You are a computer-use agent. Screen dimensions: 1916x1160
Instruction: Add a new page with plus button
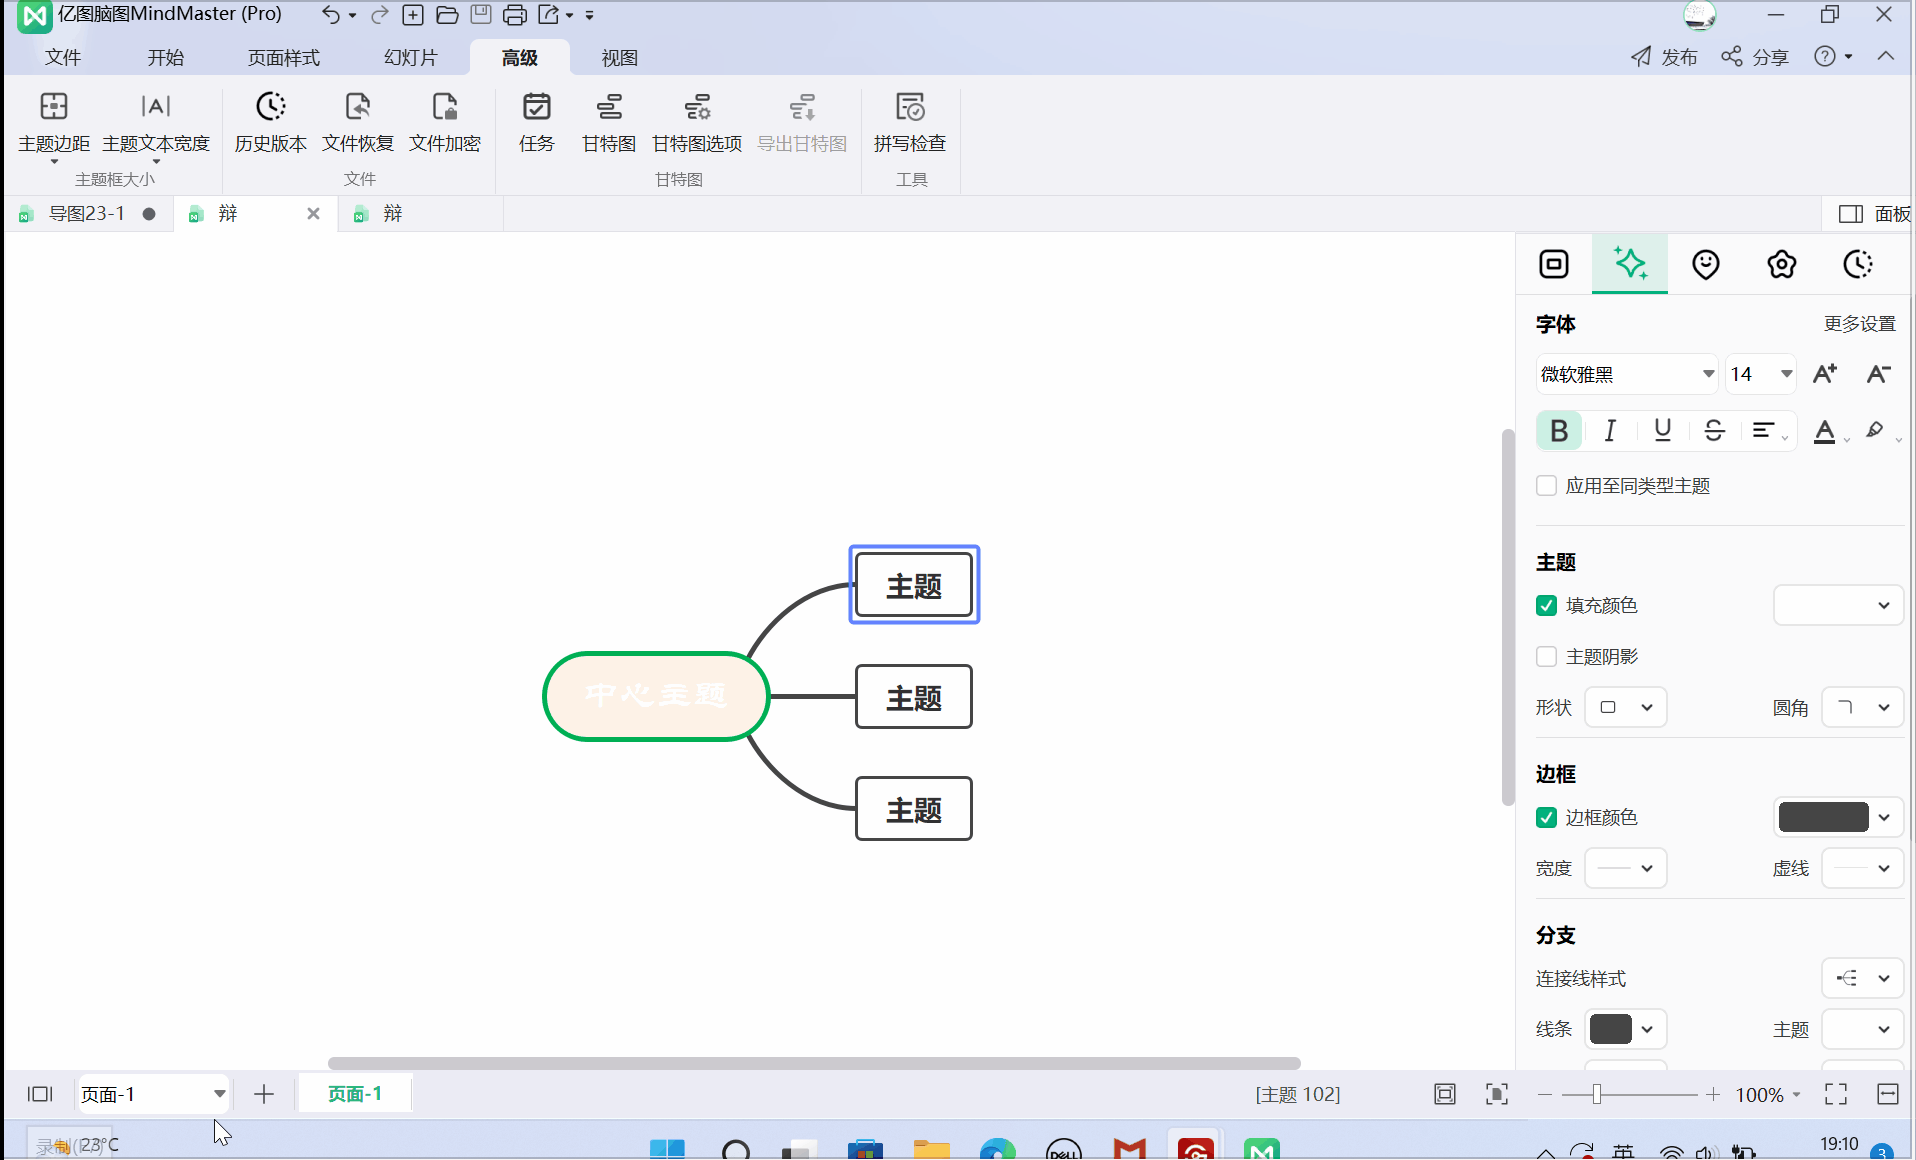tap(264, 1094)
